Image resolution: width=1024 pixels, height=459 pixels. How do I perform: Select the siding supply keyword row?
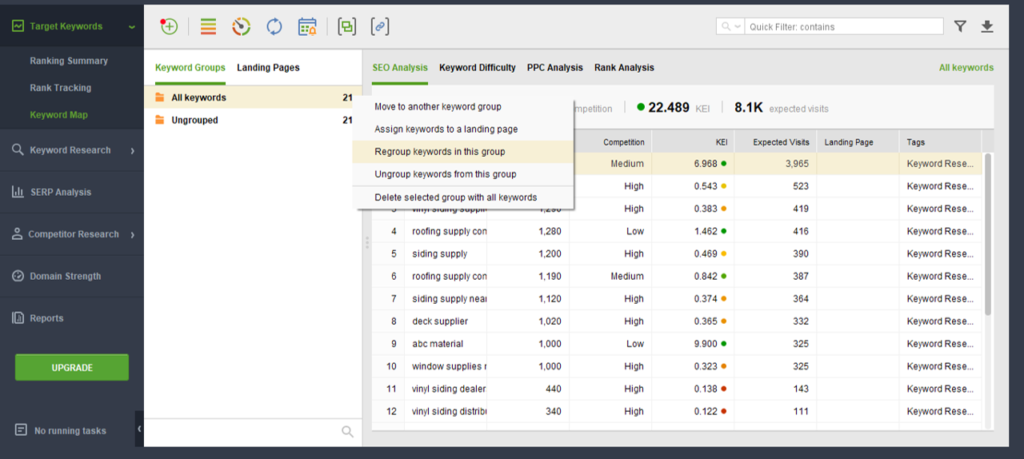pyautogui.click(x=677, y=253)
